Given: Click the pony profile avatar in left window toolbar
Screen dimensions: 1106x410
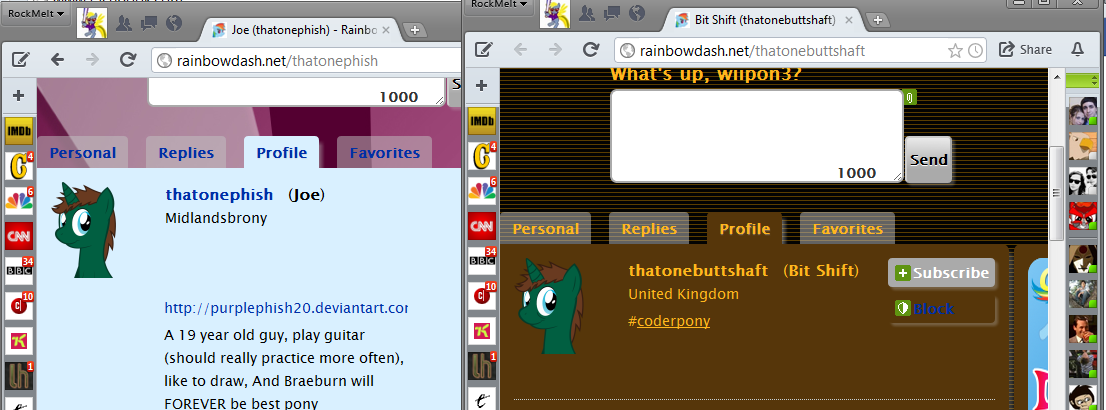Looking at the screenshot, I should point(92,23).
